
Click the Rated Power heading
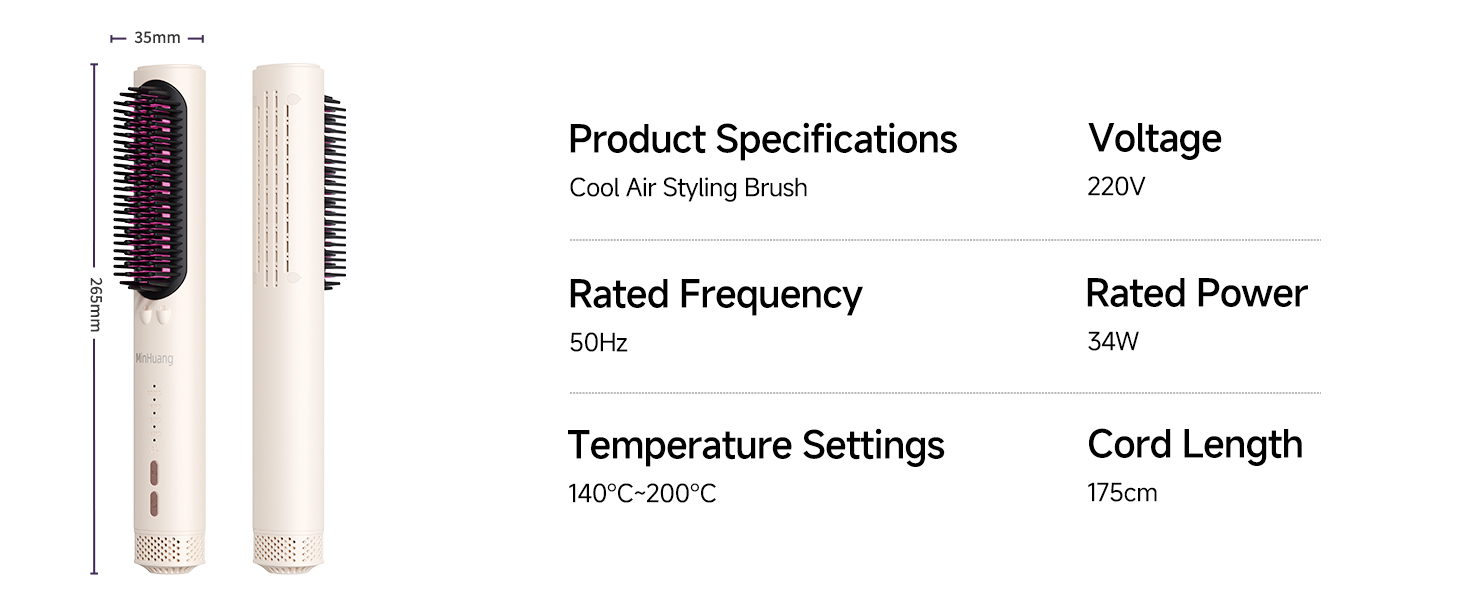click(x=1196, y=293)
